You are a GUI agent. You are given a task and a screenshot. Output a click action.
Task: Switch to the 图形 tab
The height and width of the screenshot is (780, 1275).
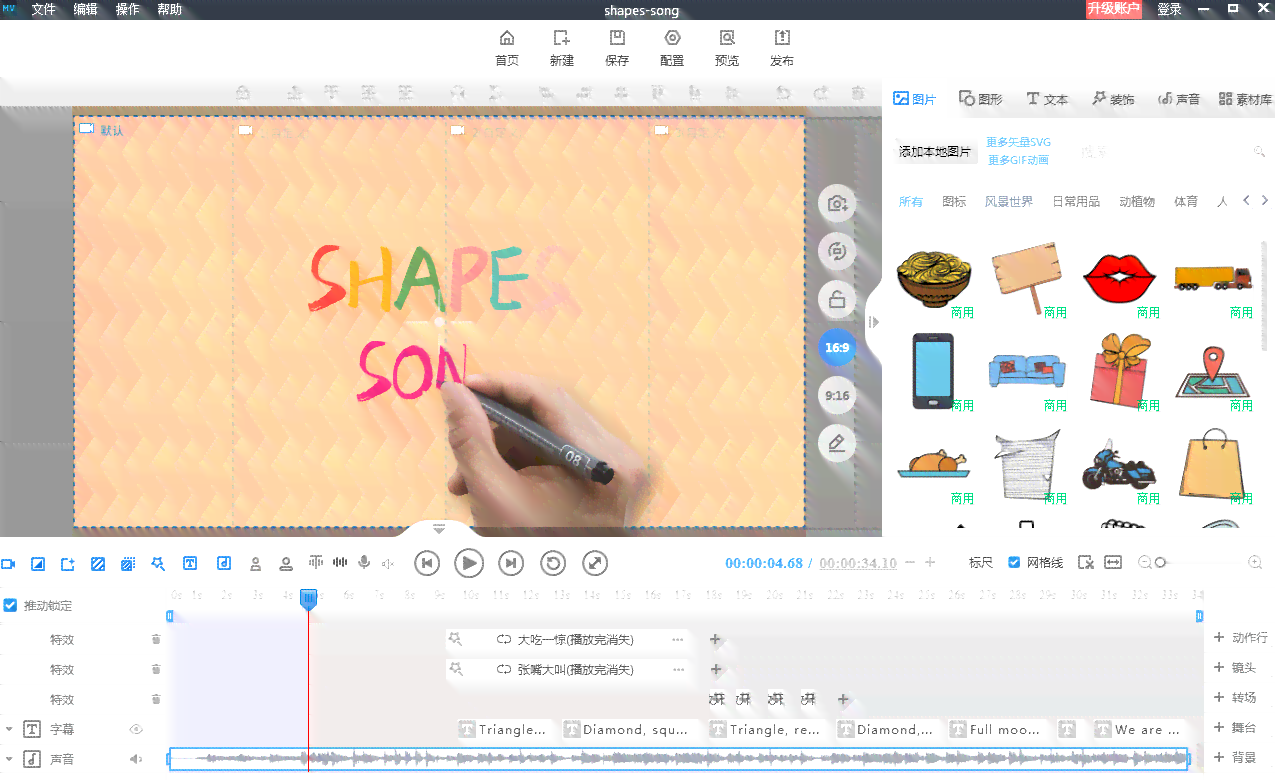point(981,99)
